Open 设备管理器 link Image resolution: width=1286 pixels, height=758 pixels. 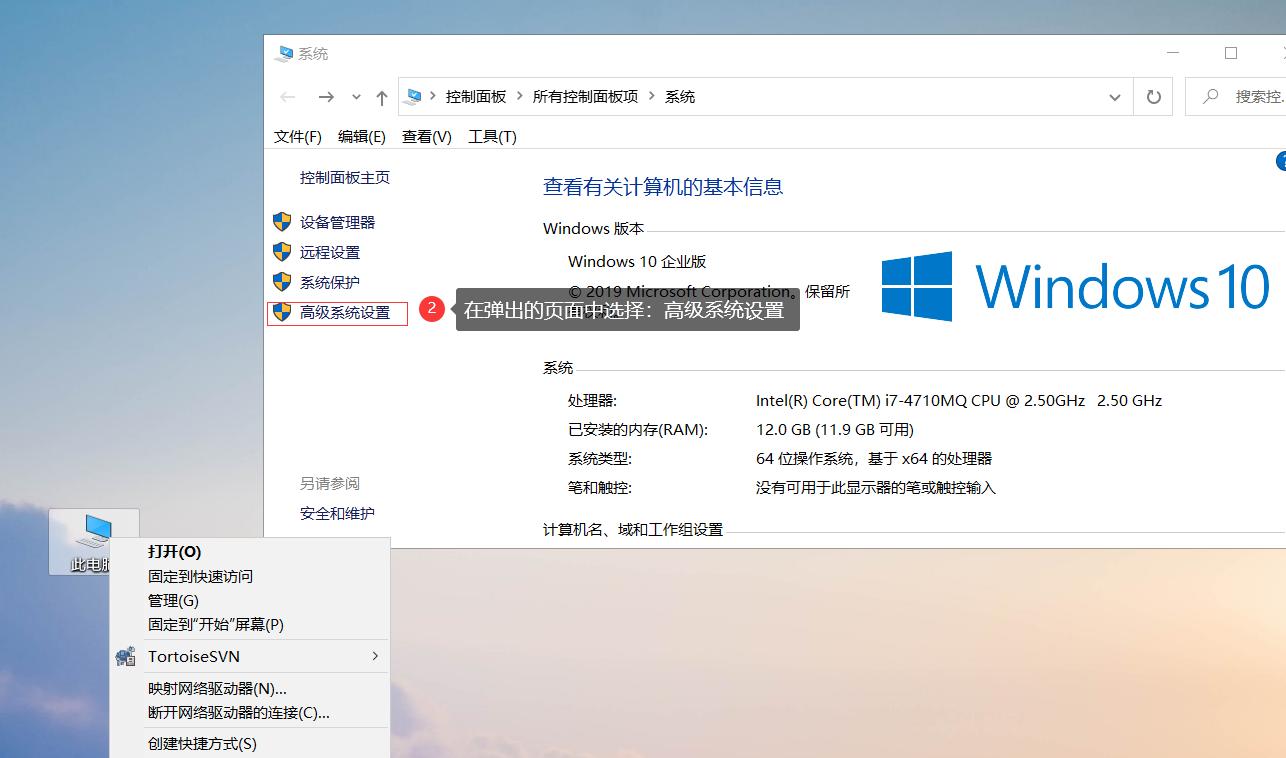(337, 222)
